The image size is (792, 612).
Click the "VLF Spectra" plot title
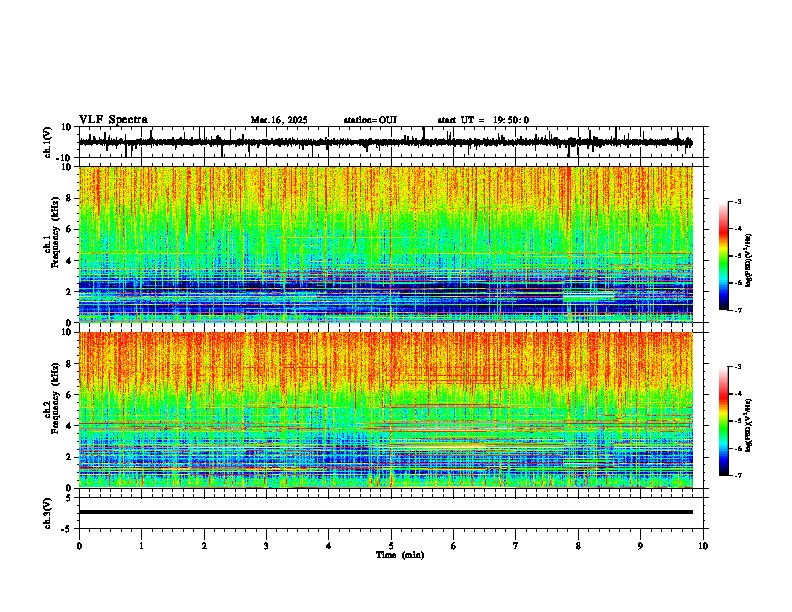(x=113, y=120)
